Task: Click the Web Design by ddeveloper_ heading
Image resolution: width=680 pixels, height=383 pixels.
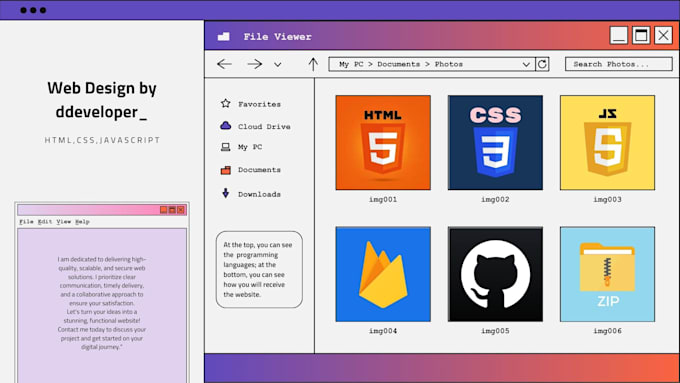Action: pyautogui.click(x=102, y=100)
